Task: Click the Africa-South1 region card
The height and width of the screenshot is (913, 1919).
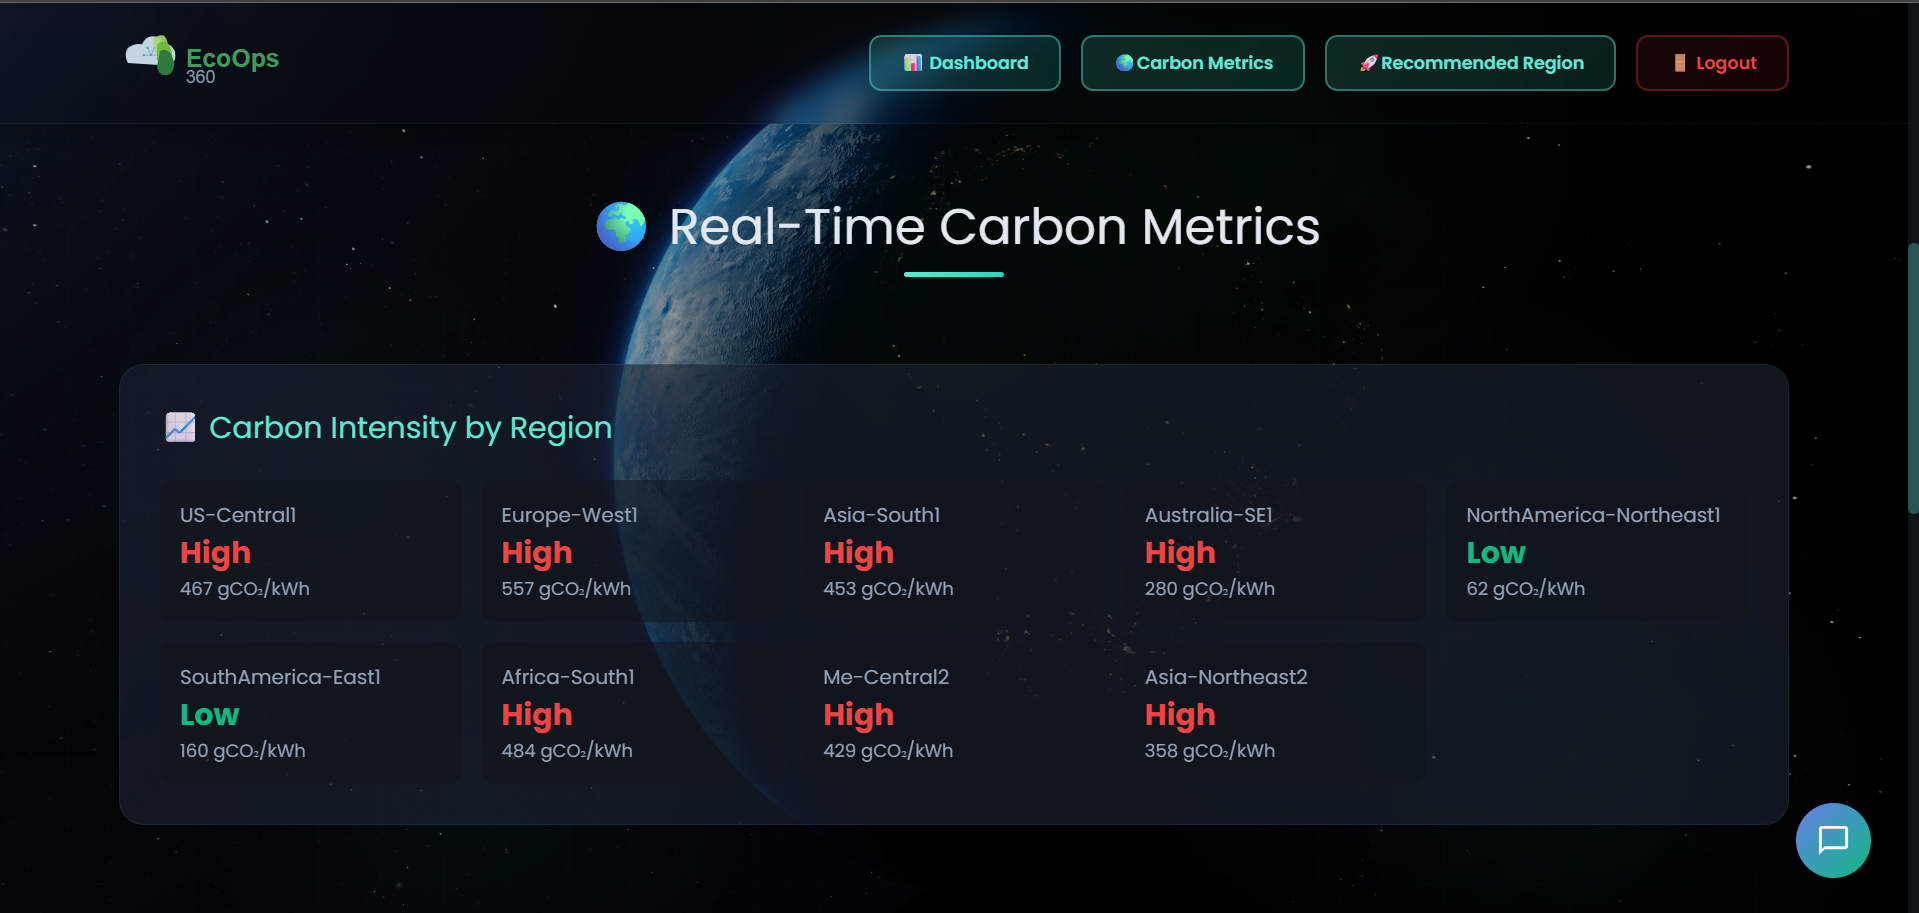Action: (632, 713)
